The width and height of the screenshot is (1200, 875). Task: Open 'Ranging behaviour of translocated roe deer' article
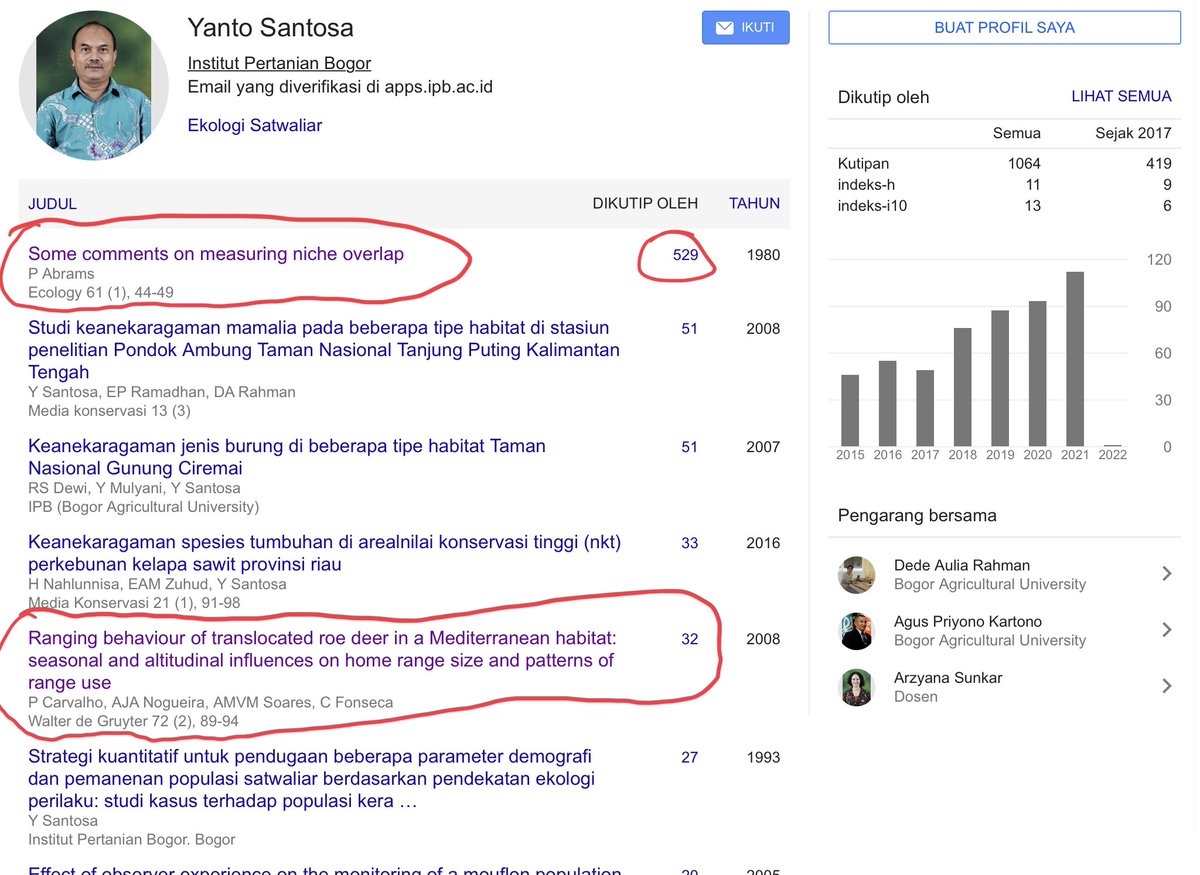(x=323, y=660)
